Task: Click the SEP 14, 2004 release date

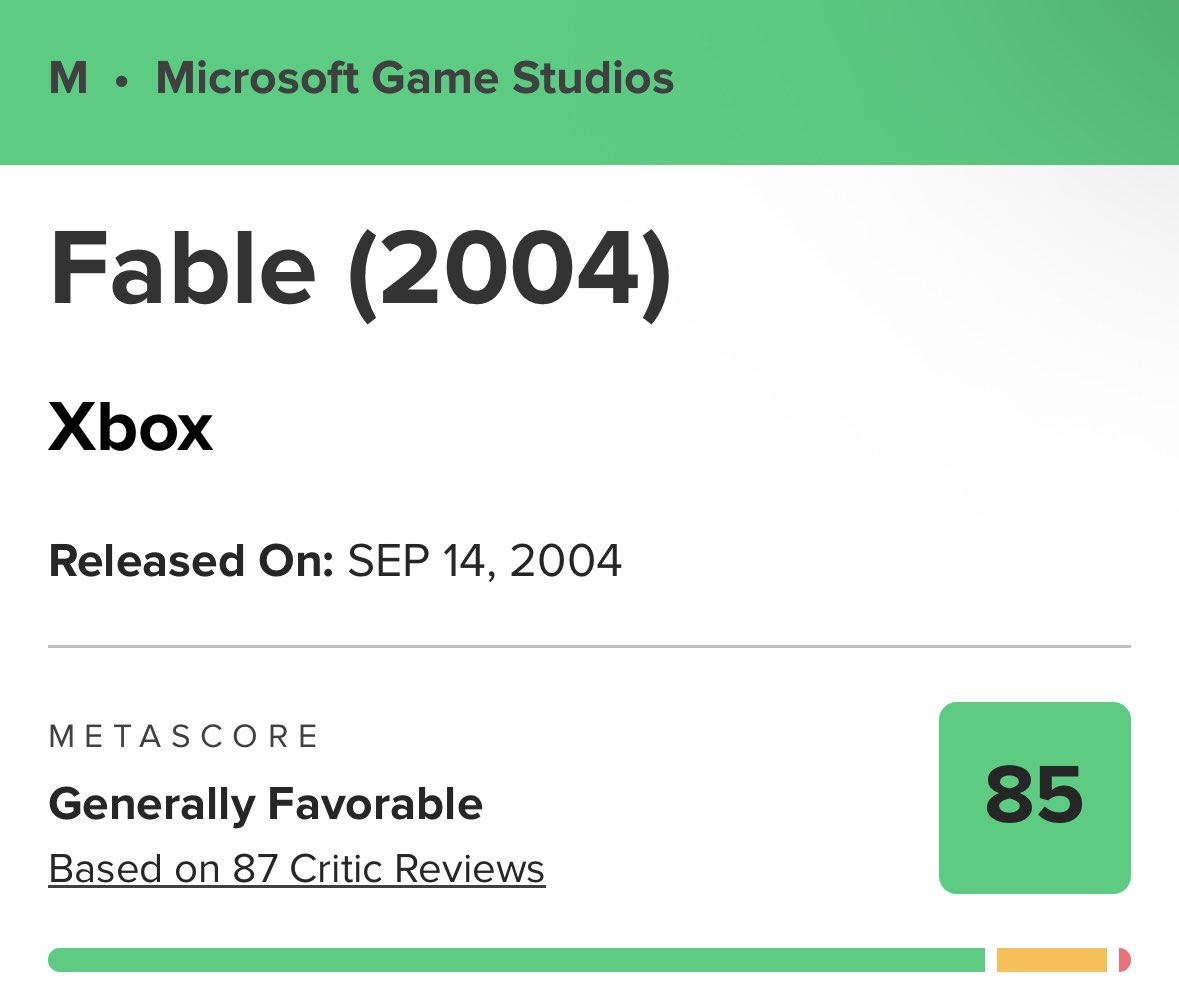Action: (x=484, y=561)
